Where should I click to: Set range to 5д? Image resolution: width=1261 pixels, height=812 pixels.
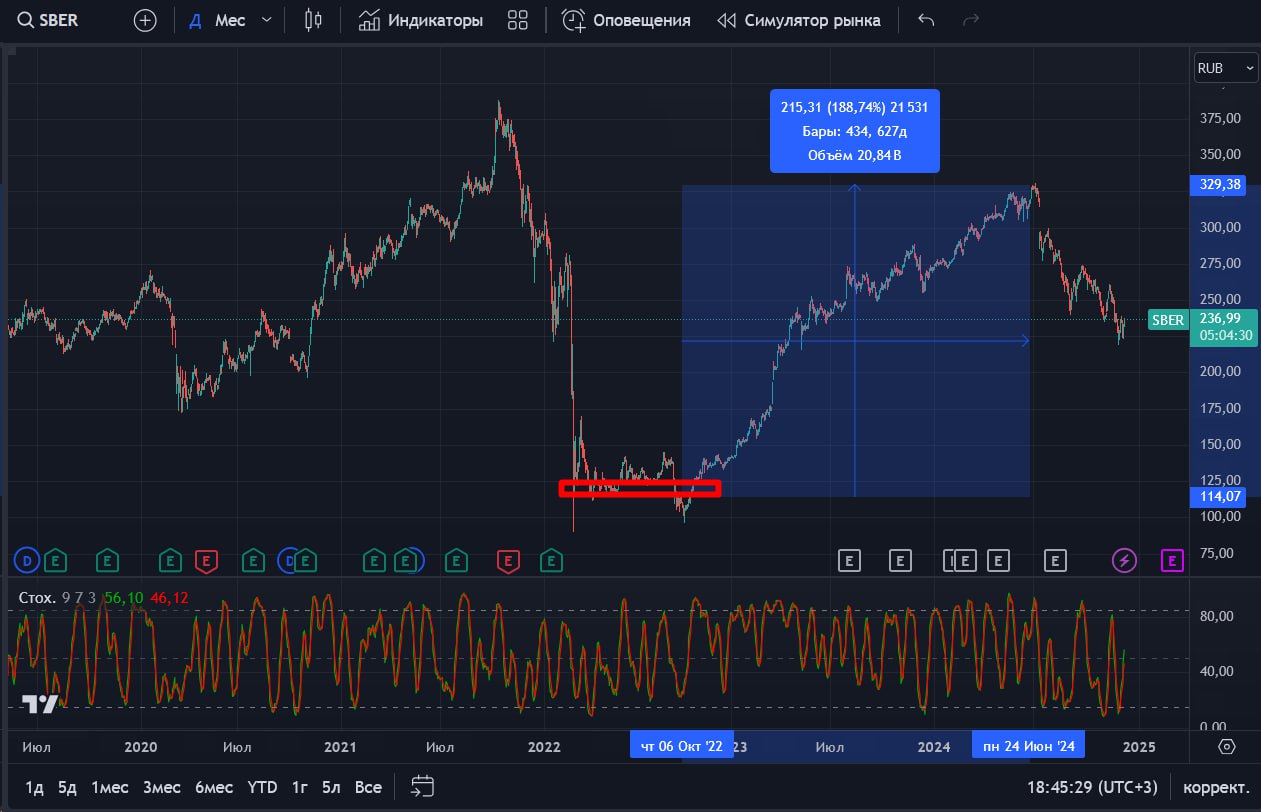(x=67, y=787)
